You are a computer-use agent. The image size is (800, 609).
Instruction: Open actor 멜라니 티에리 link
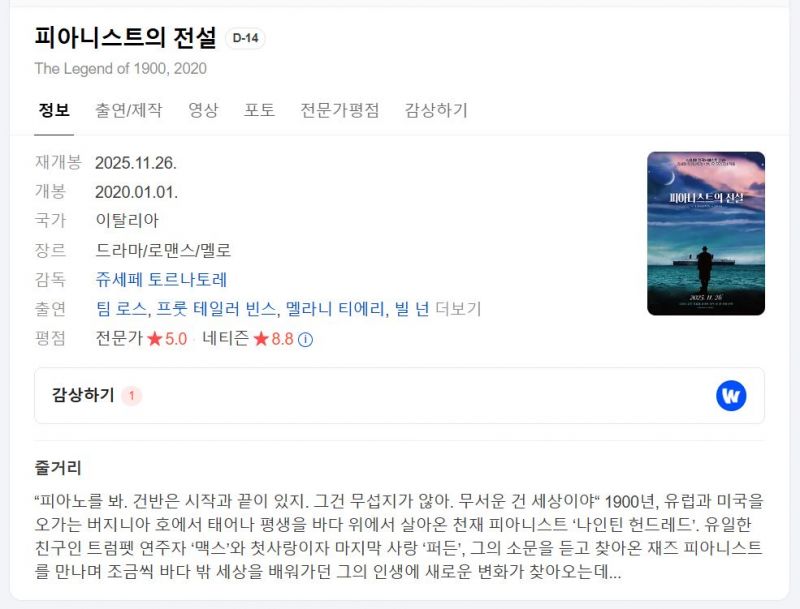tap(335, 309)
